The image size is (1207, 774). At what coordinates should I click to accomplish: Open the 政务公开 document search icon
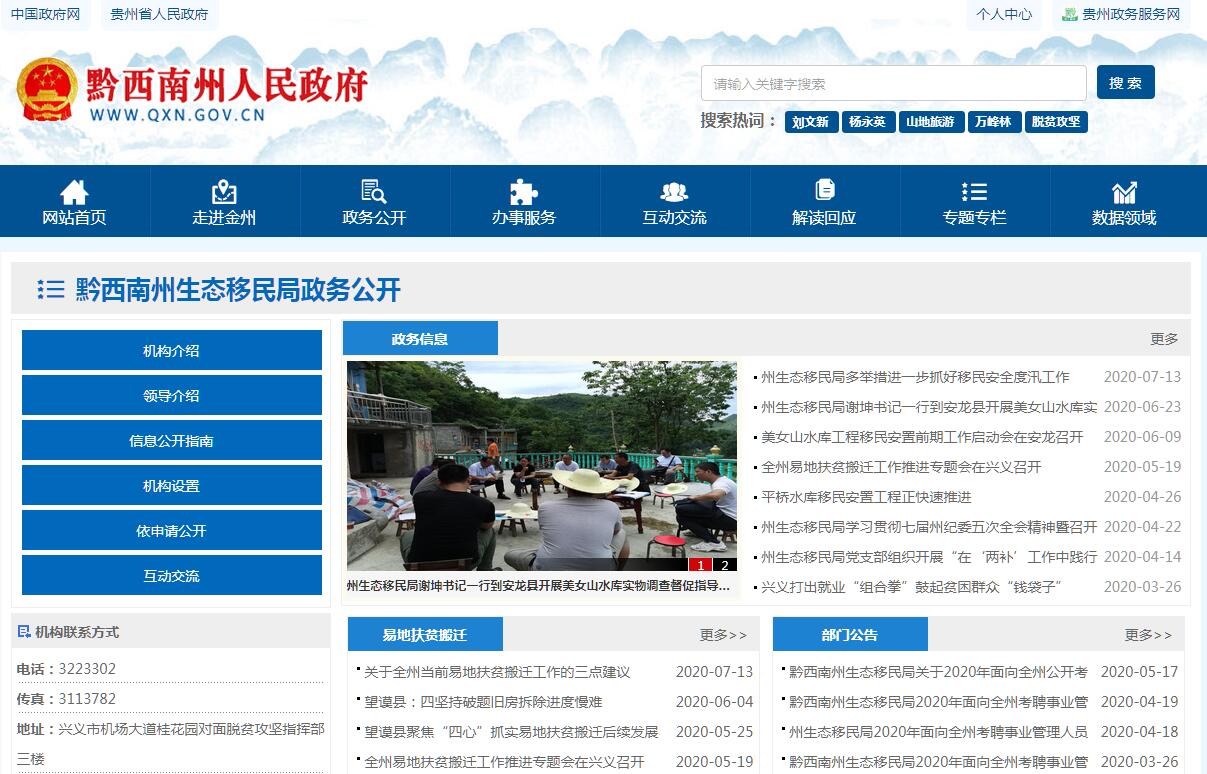pos(374,192)
